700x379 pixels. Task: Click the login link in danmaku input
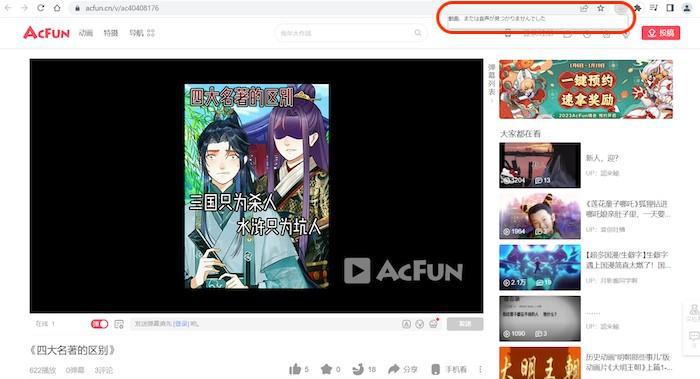[181, 324]
